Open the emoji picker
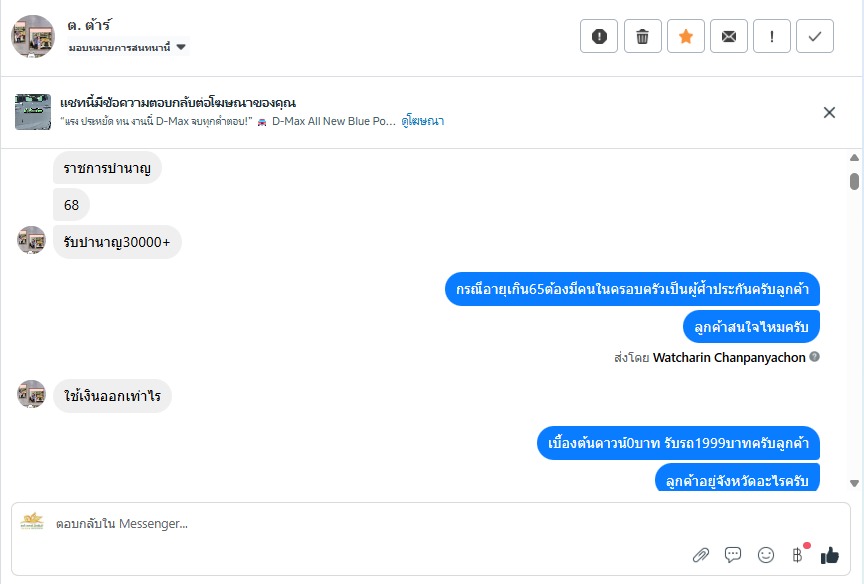Screen dimensions: 864x584 tap(766, 554)
